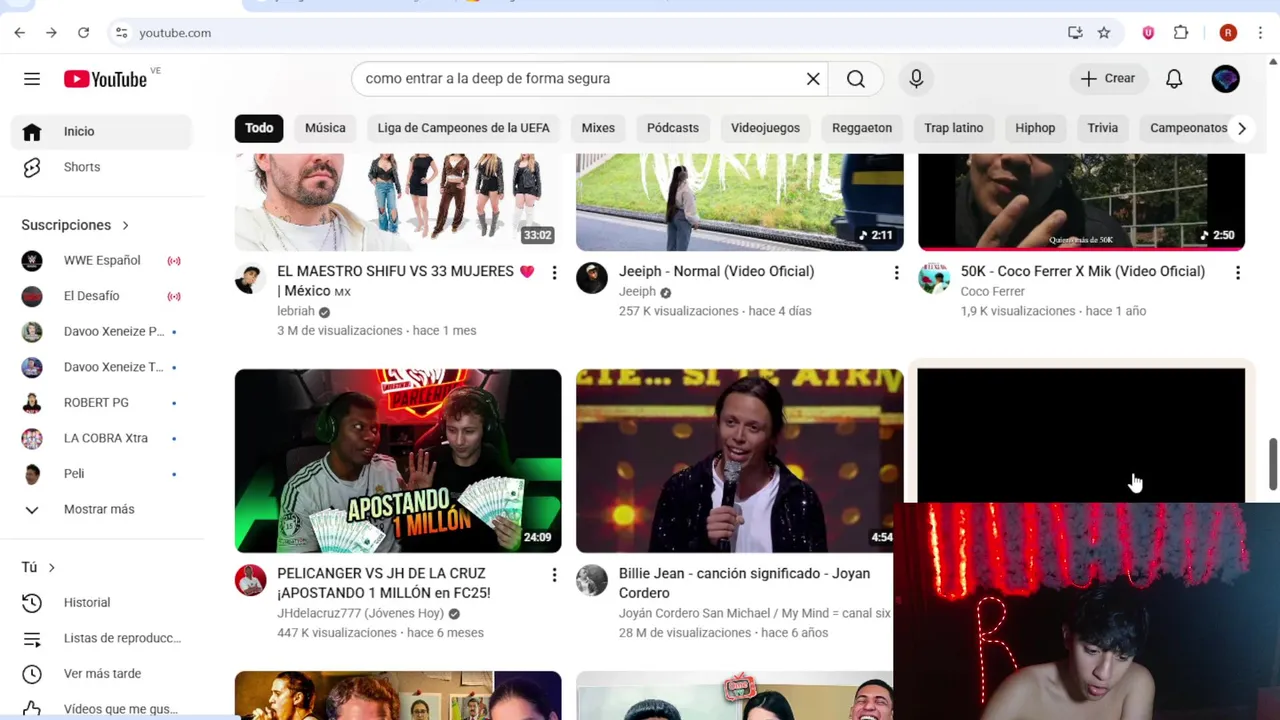Click the magnifier search button
Screen dimensions: 1280x720
coord(856,79)
